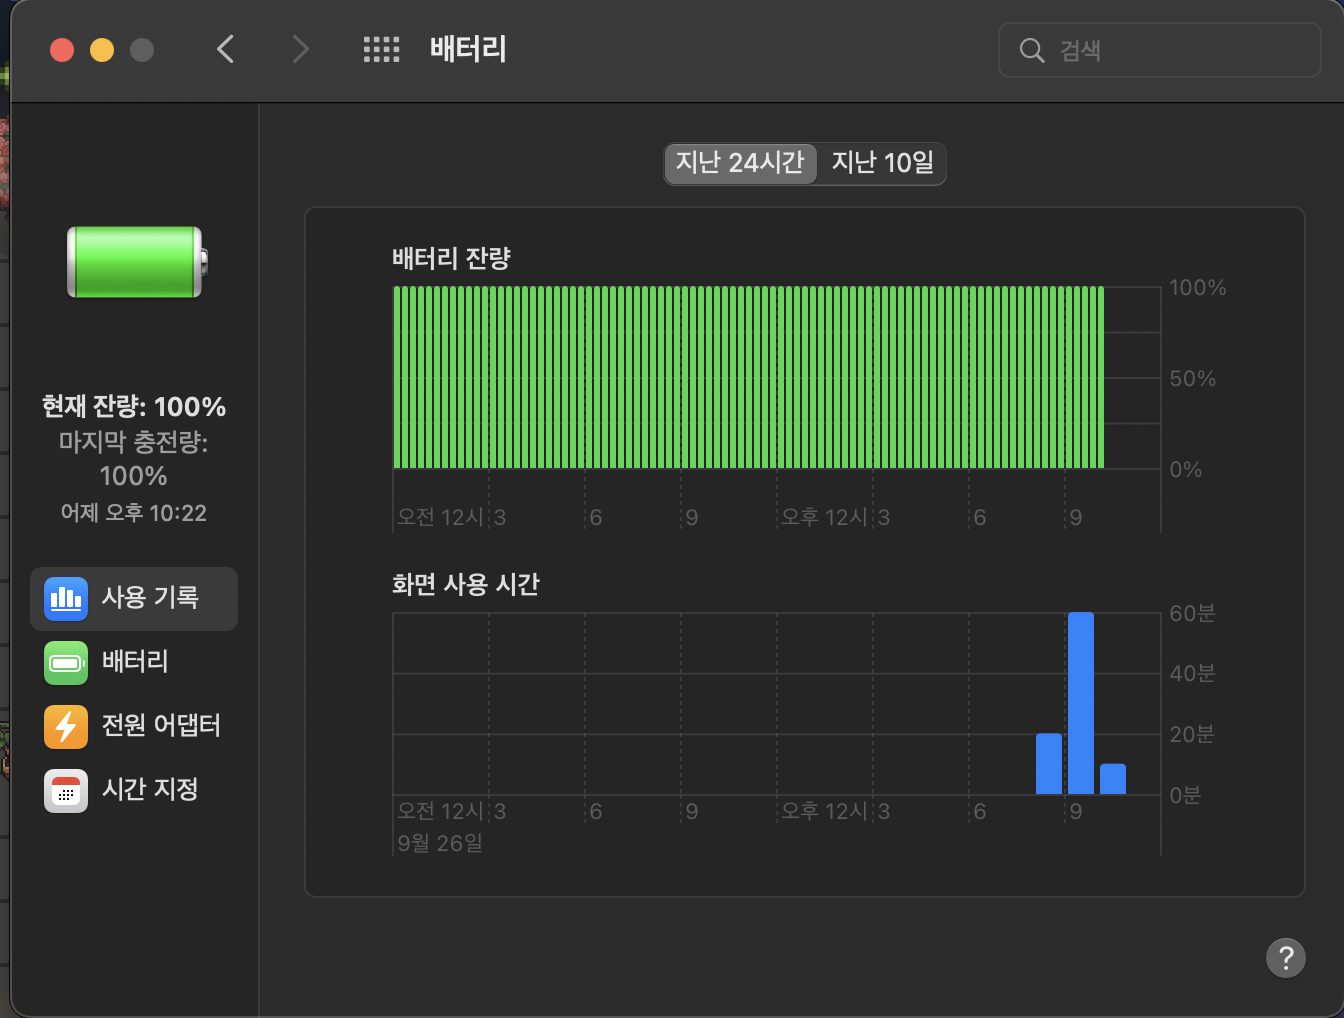Screen dimensions: 1344x1018
Task: Select 배터리 in the sidebar list
Action: [x=135, y=662]
